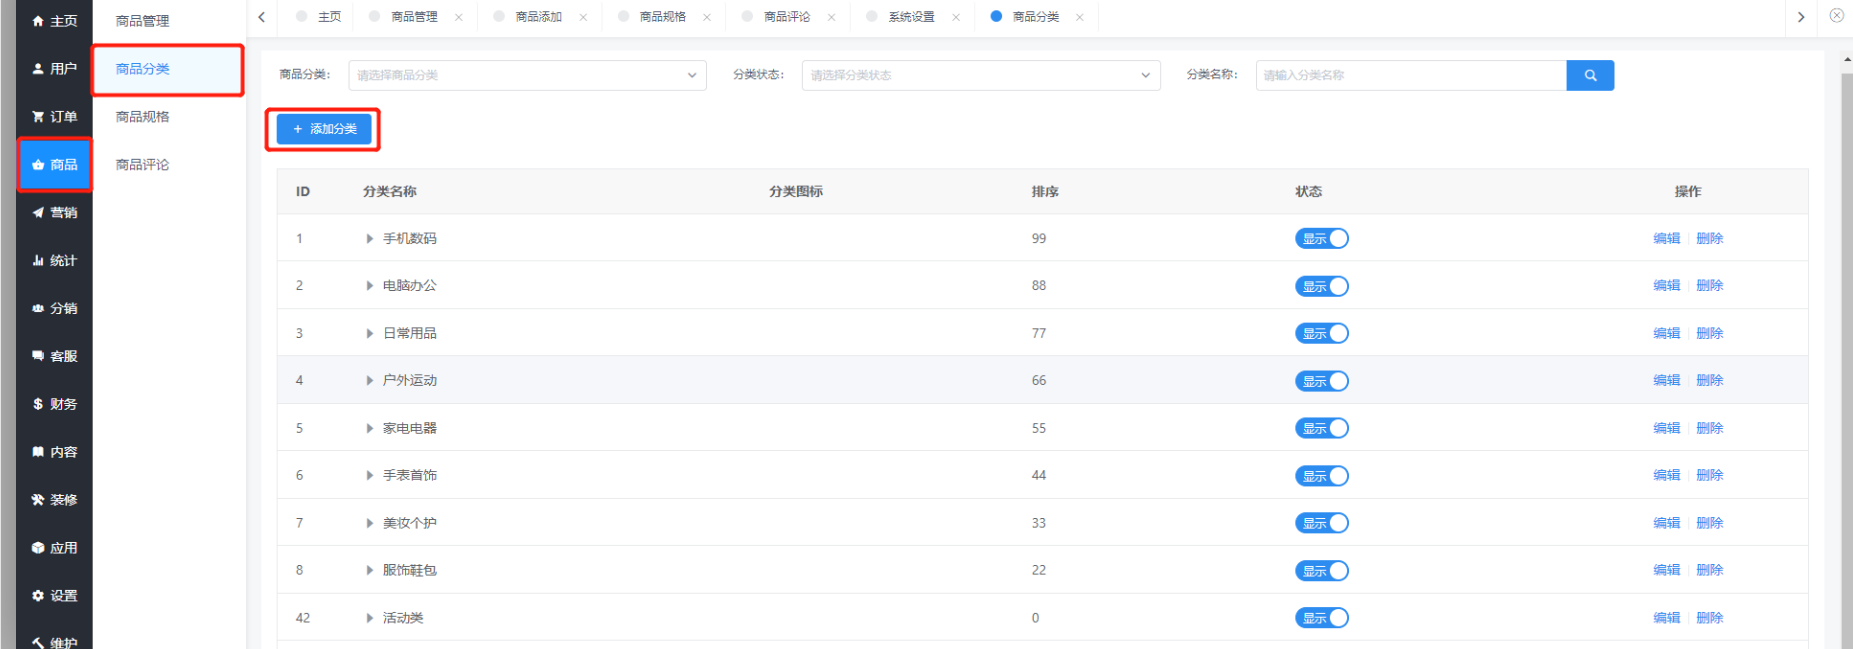Expand the 电脑办公 category row
This screenshot has width=1853, height=649.
point(370,286)
